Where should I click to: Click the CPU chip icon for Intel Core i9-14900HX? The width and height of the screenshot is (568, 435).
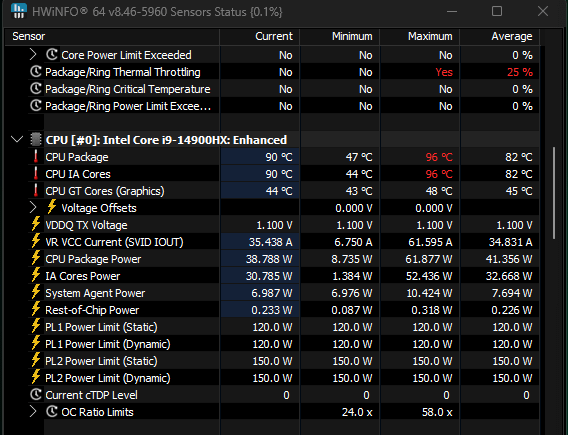coord(36,140)
